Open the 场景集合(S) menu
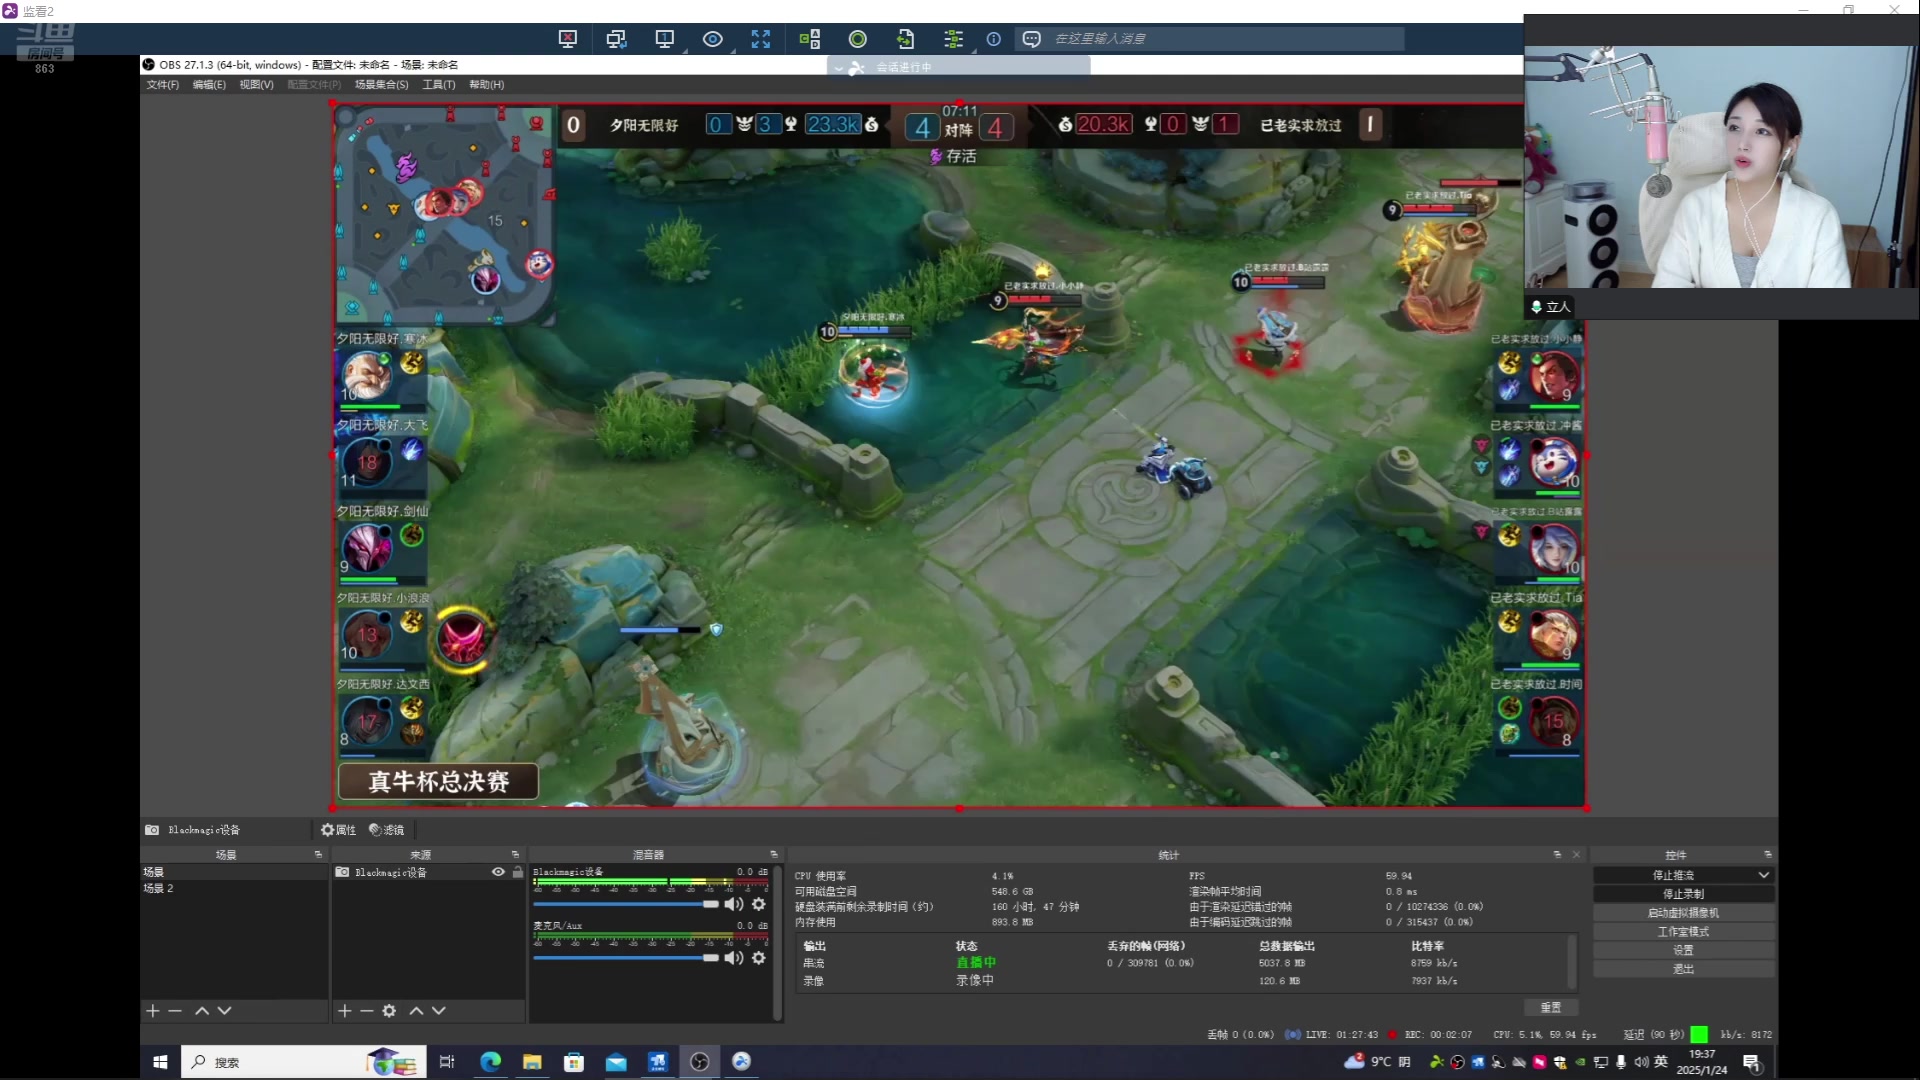 click(x=381, y=85)
